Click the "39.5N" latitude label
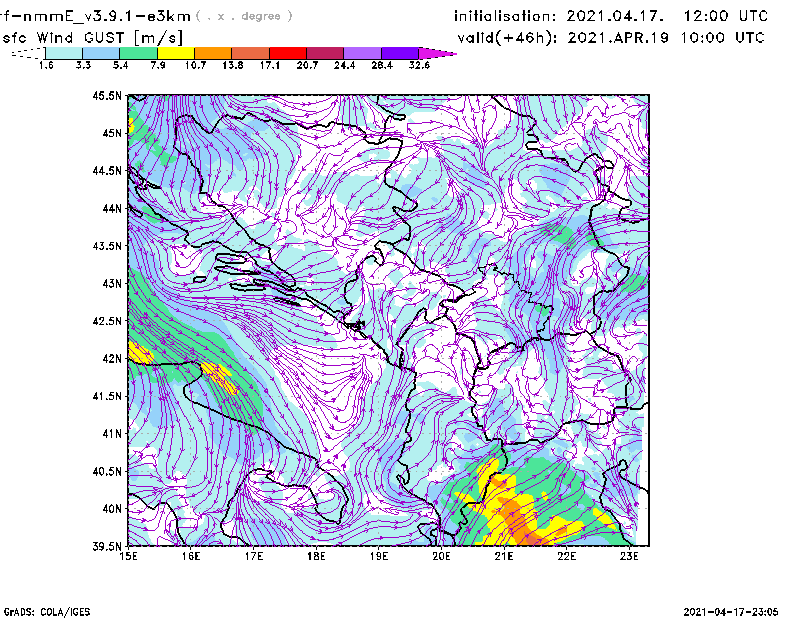This screenshot has width=800, height=618. (x=107, y=546)
